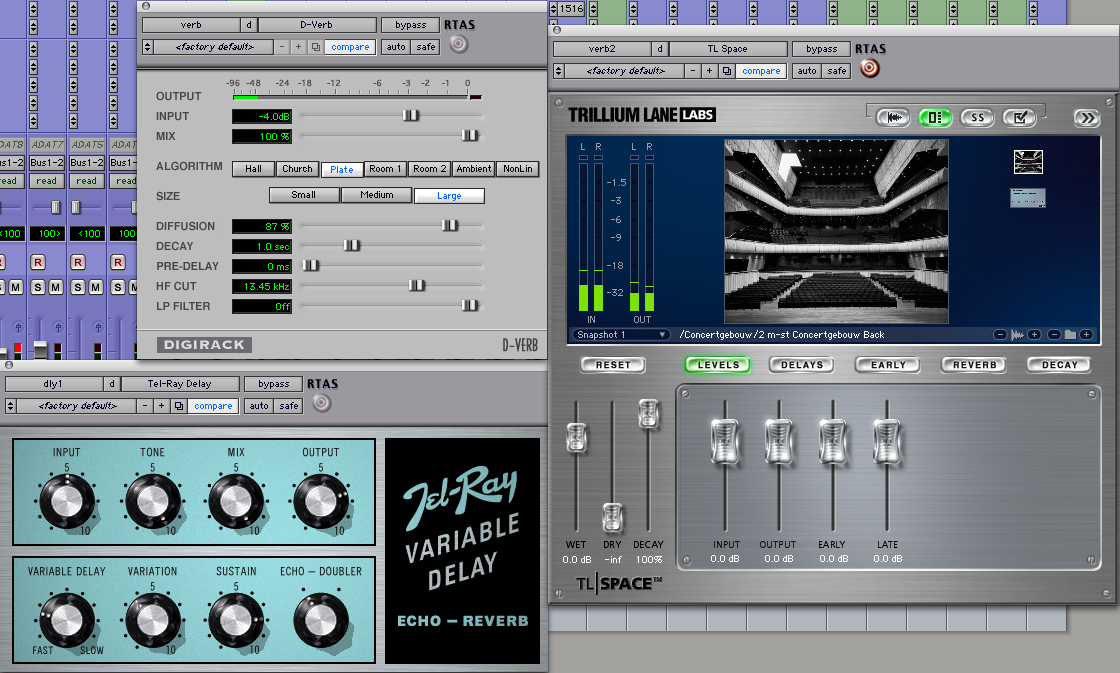Click the small impulse info thumbnail
1120x673 pixels.
tap(1028, 198)
